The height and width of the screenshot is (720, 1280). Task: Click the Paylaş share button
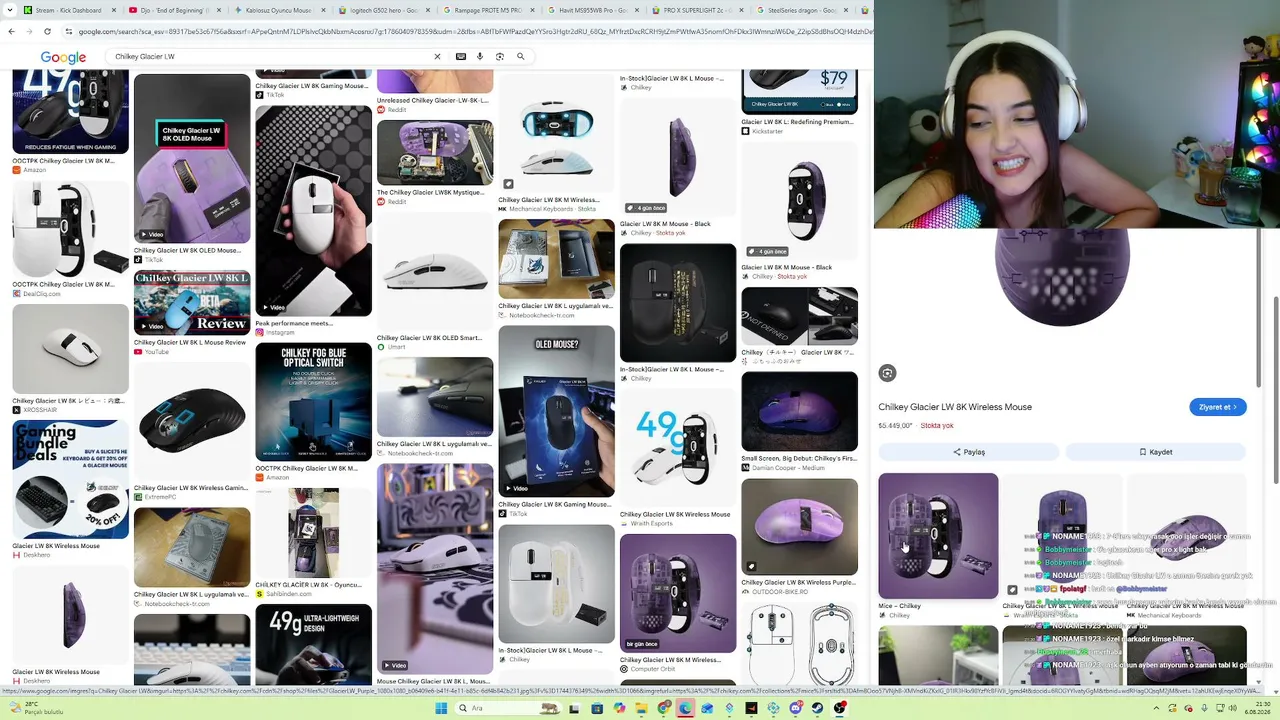968,452
